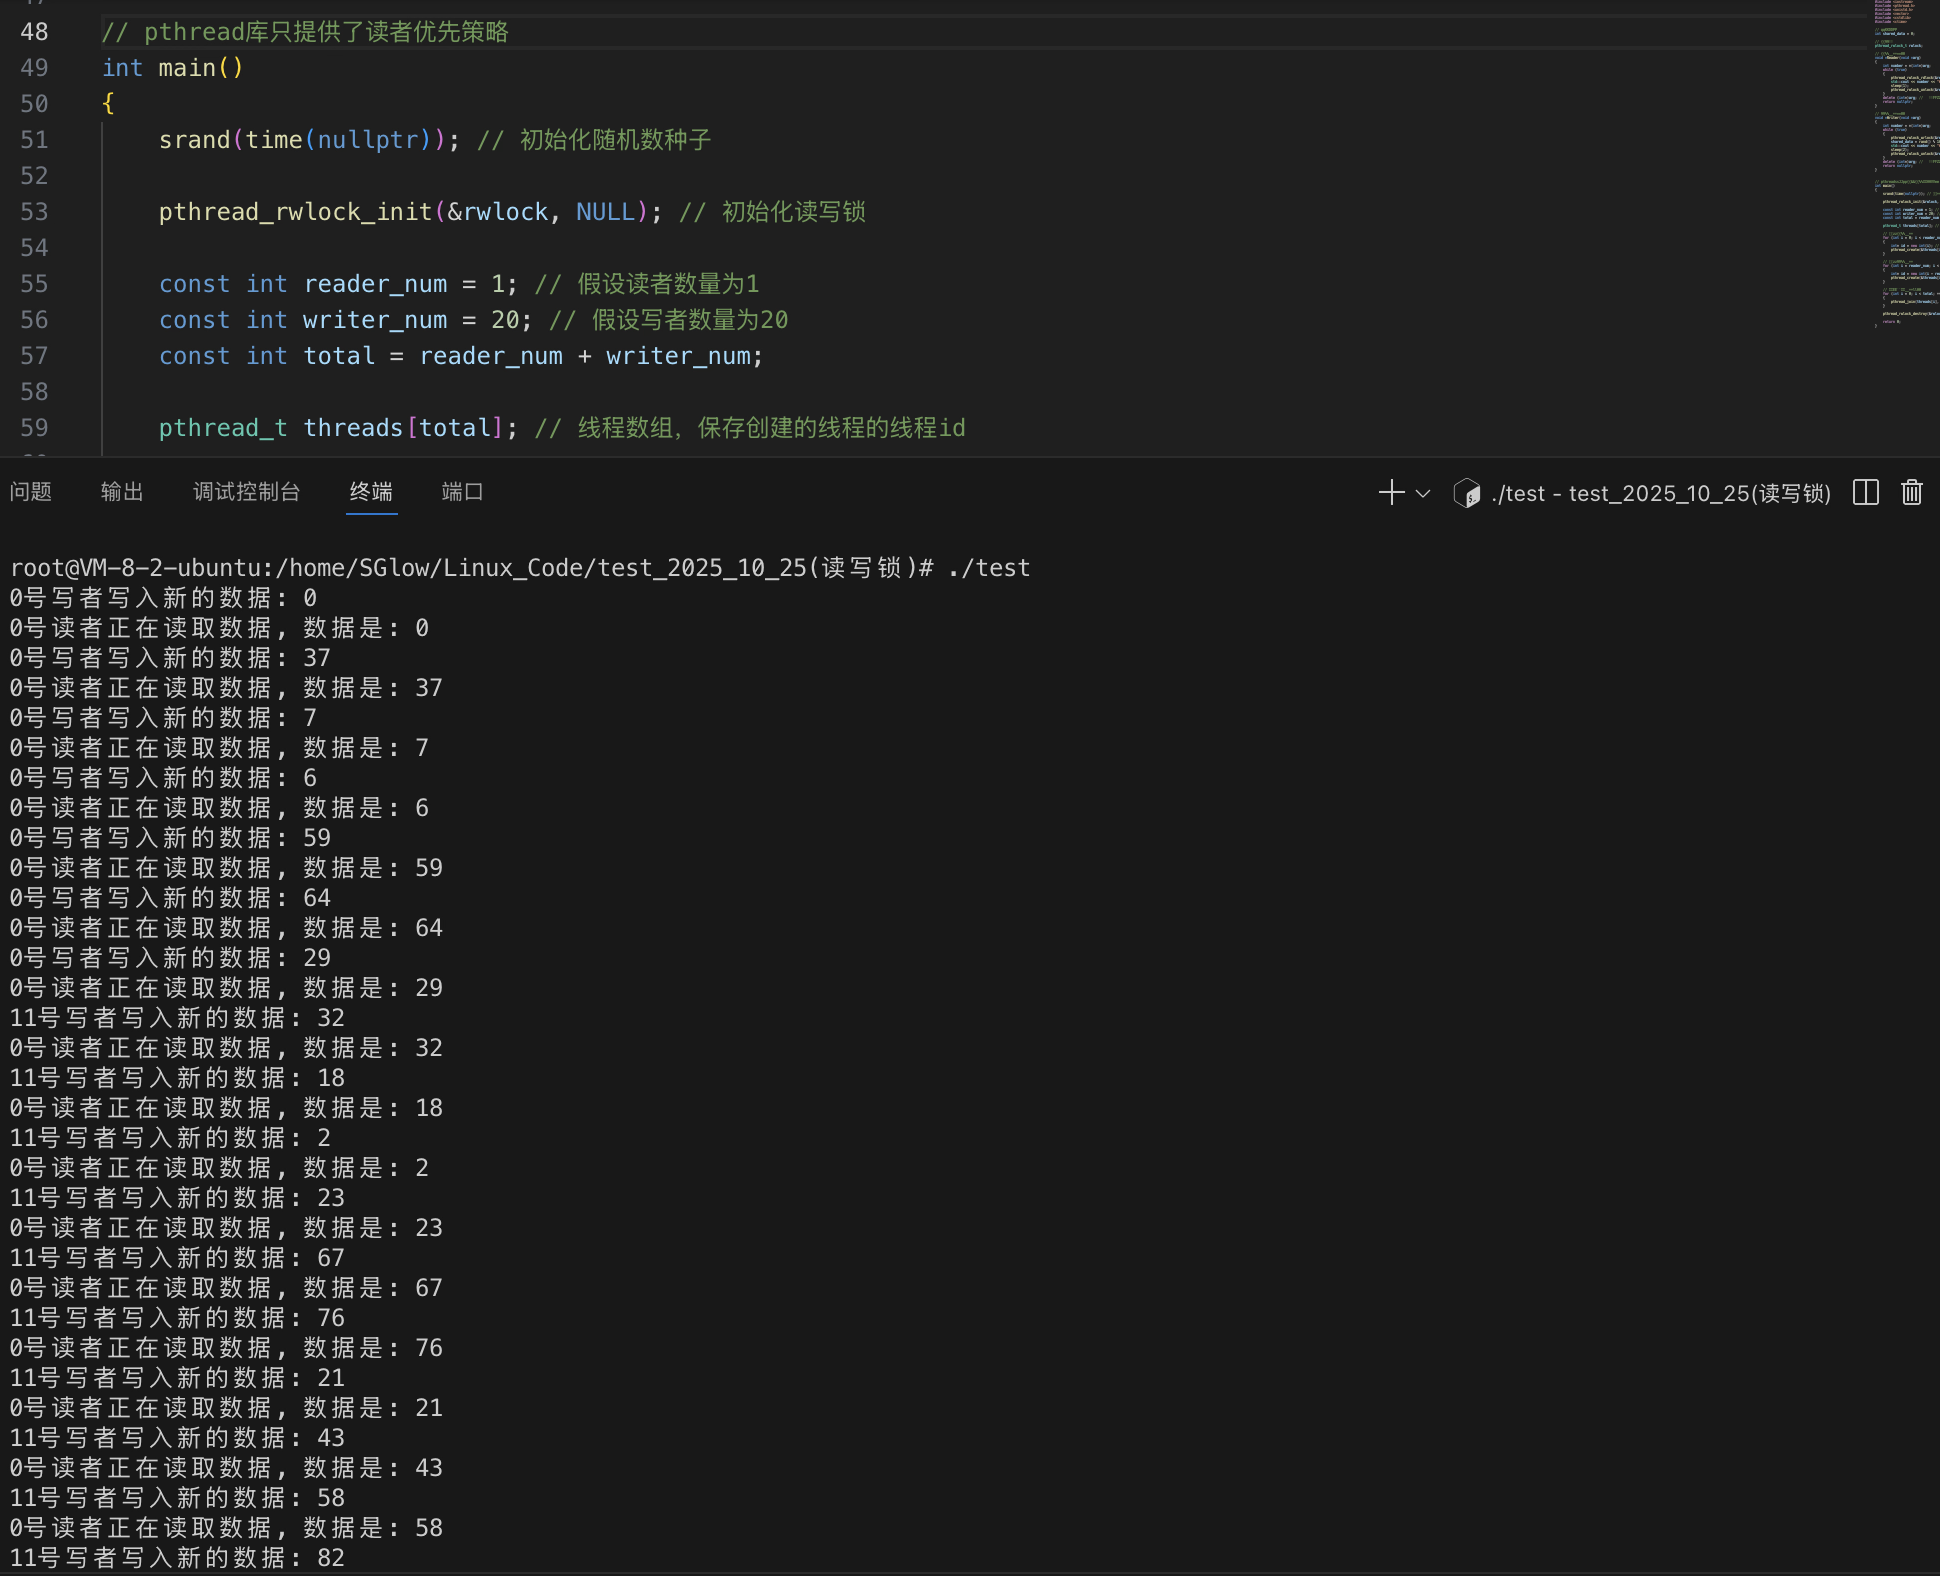Click the code minimap in the editor
Image resolution: width=1940 pixels, height=1576 pixels.
point(1905,160)
